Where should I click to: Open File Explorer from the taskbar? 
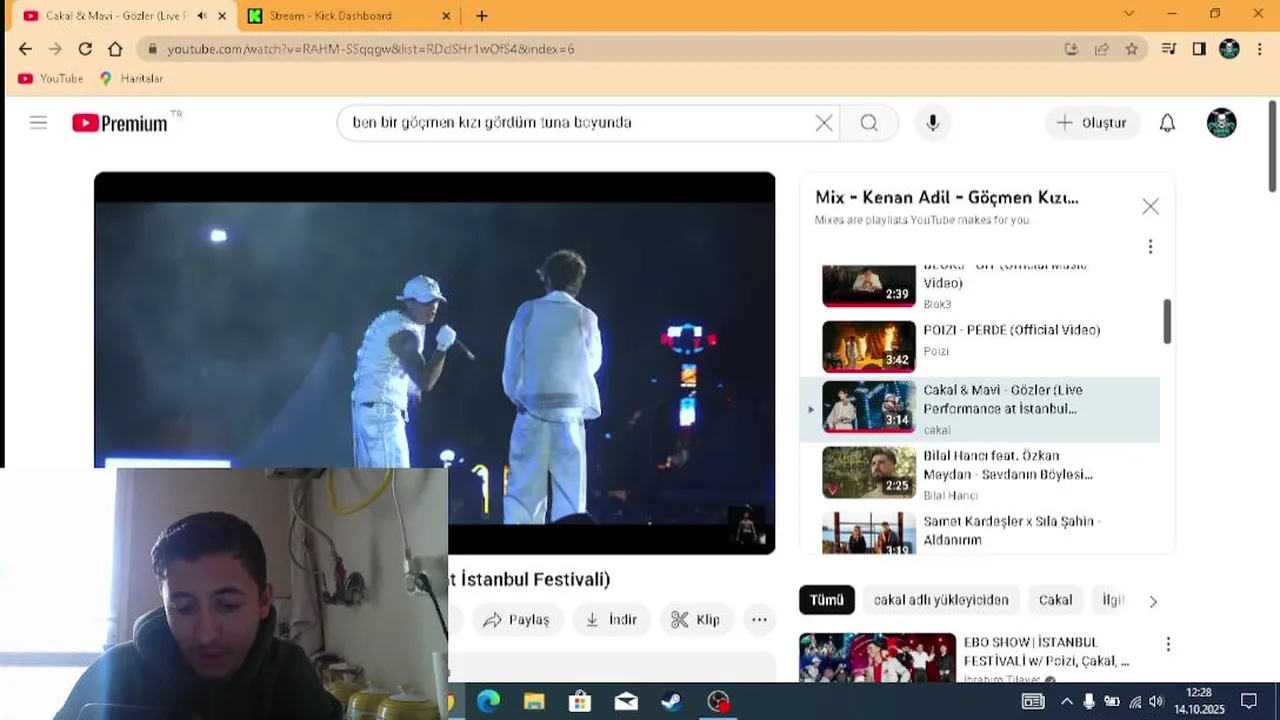[534, 701]
